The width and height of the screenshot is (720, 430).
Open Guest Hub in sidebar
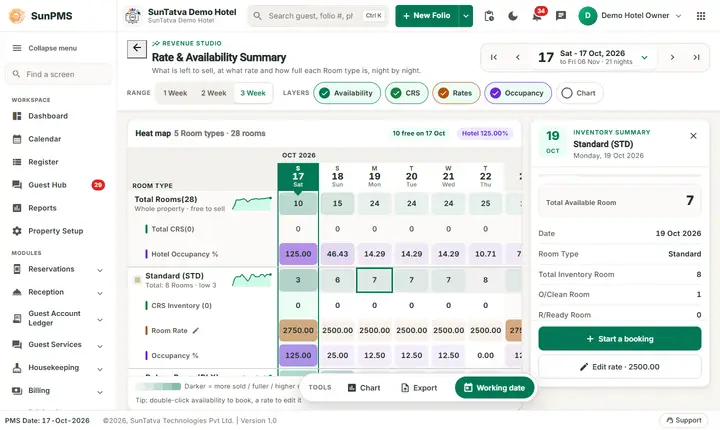point(58,185)
